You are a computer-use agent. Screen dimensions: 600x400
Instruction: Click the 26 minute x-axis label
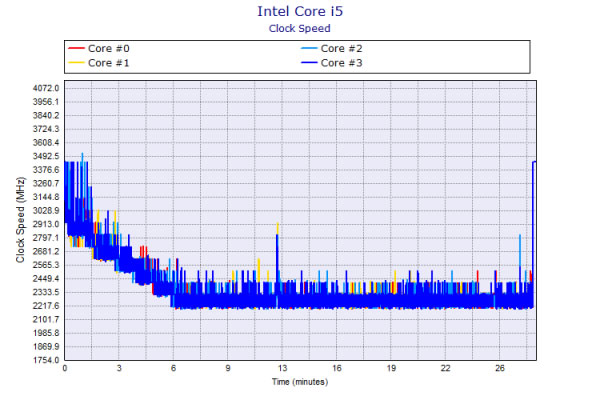500,368
